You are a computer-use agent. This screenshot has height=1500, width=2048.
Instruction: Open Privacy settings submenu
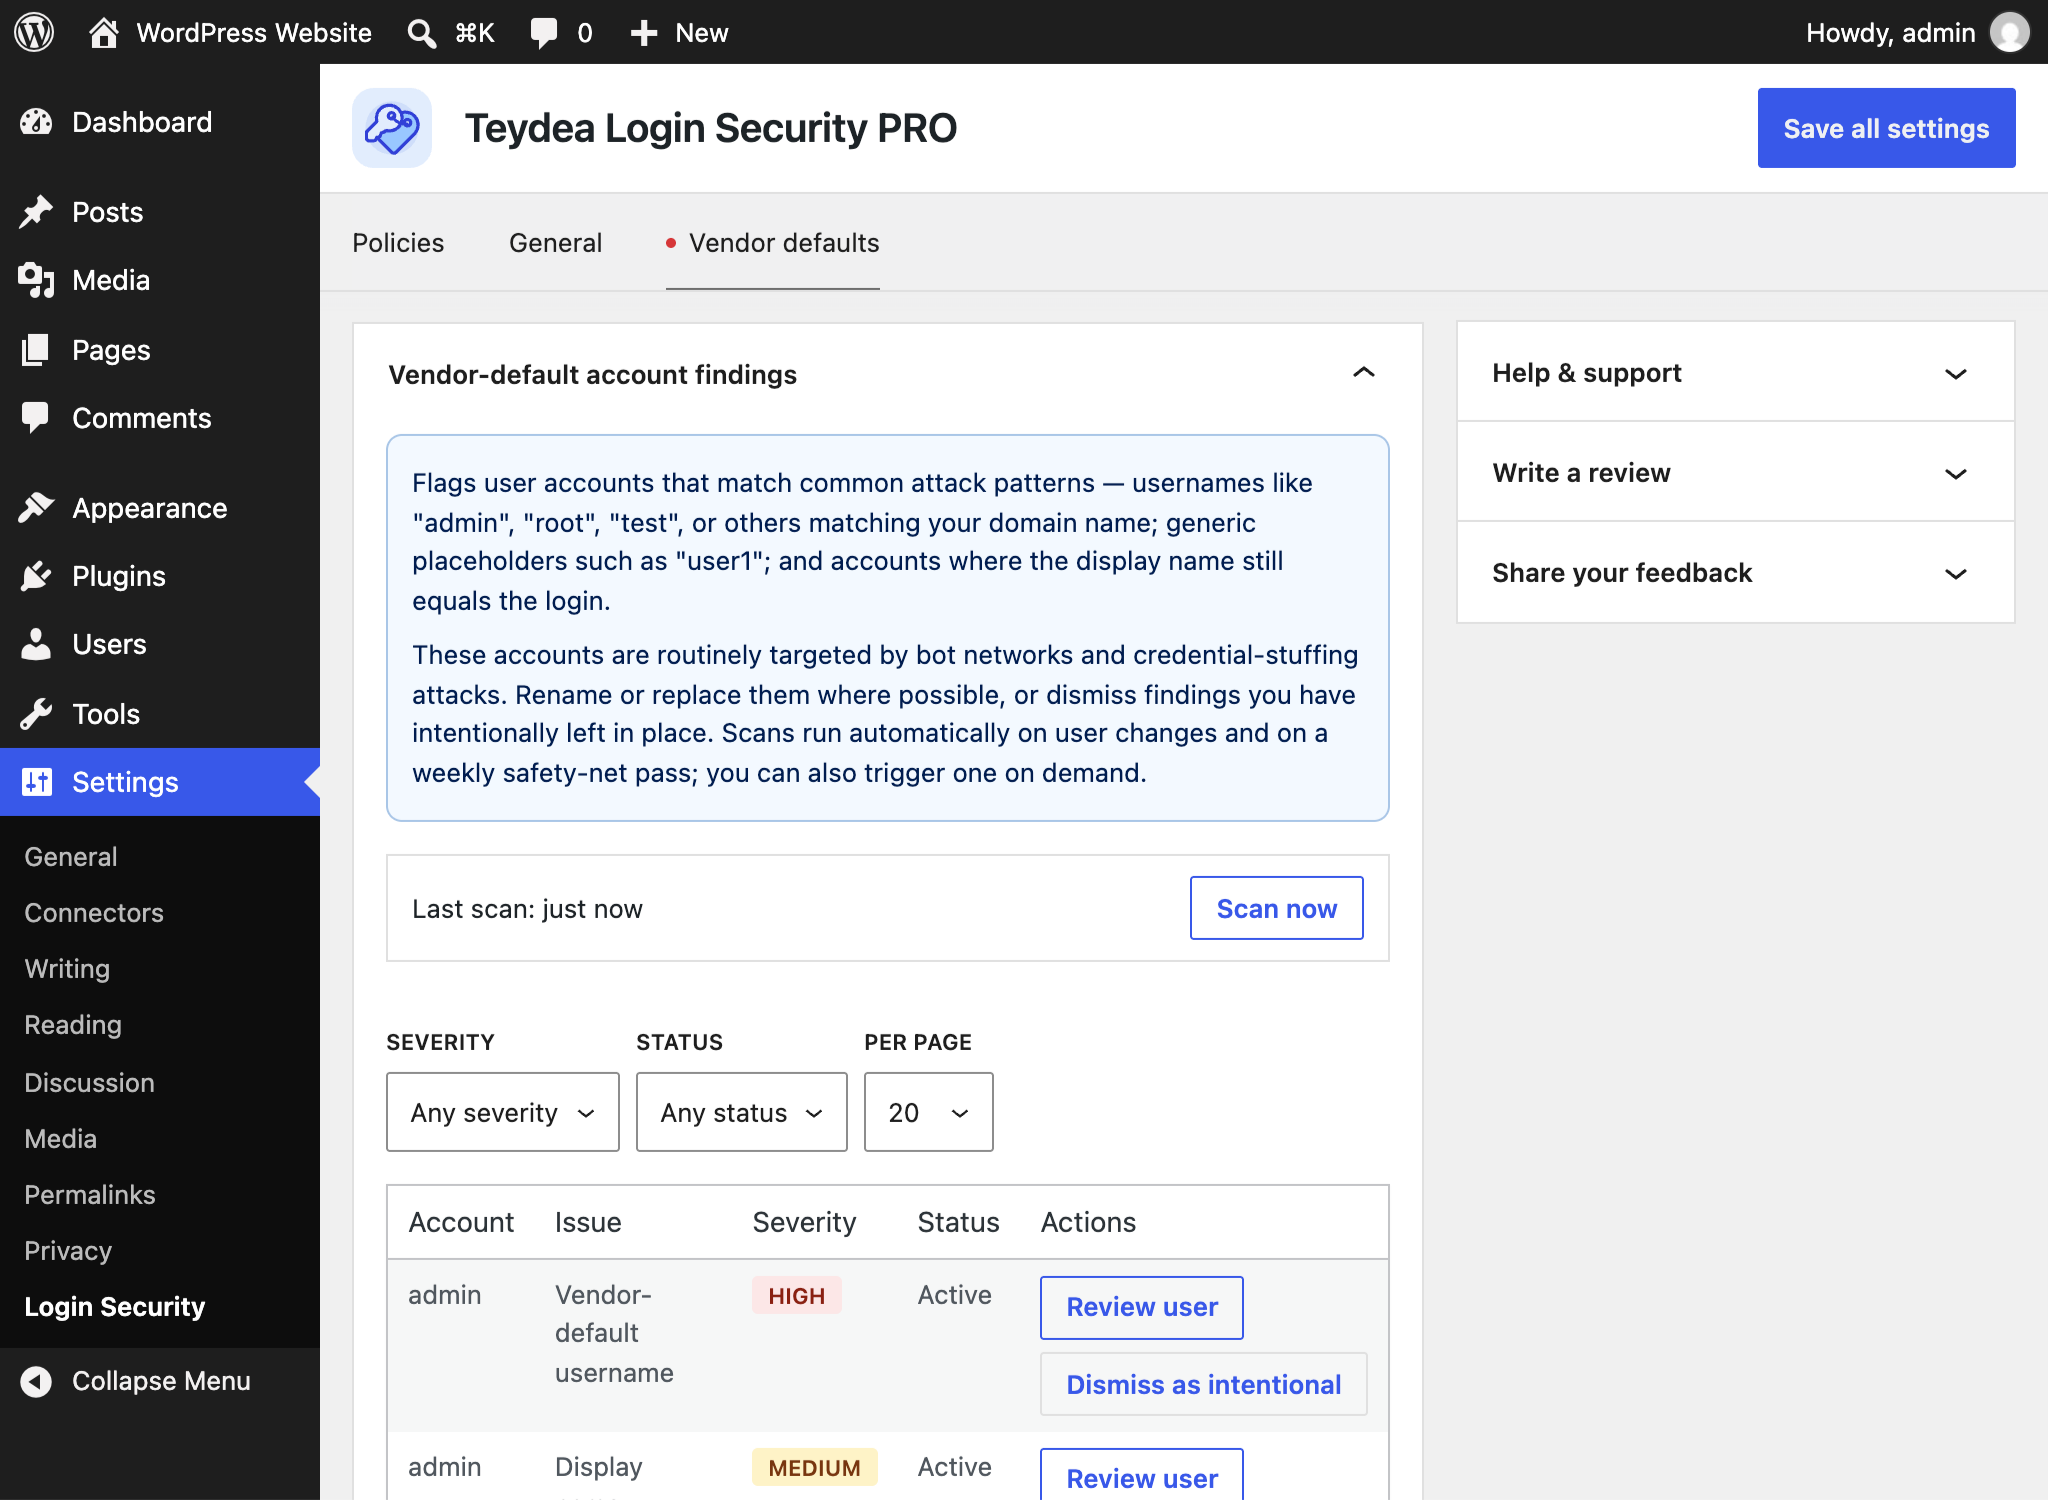point(68,1251)
